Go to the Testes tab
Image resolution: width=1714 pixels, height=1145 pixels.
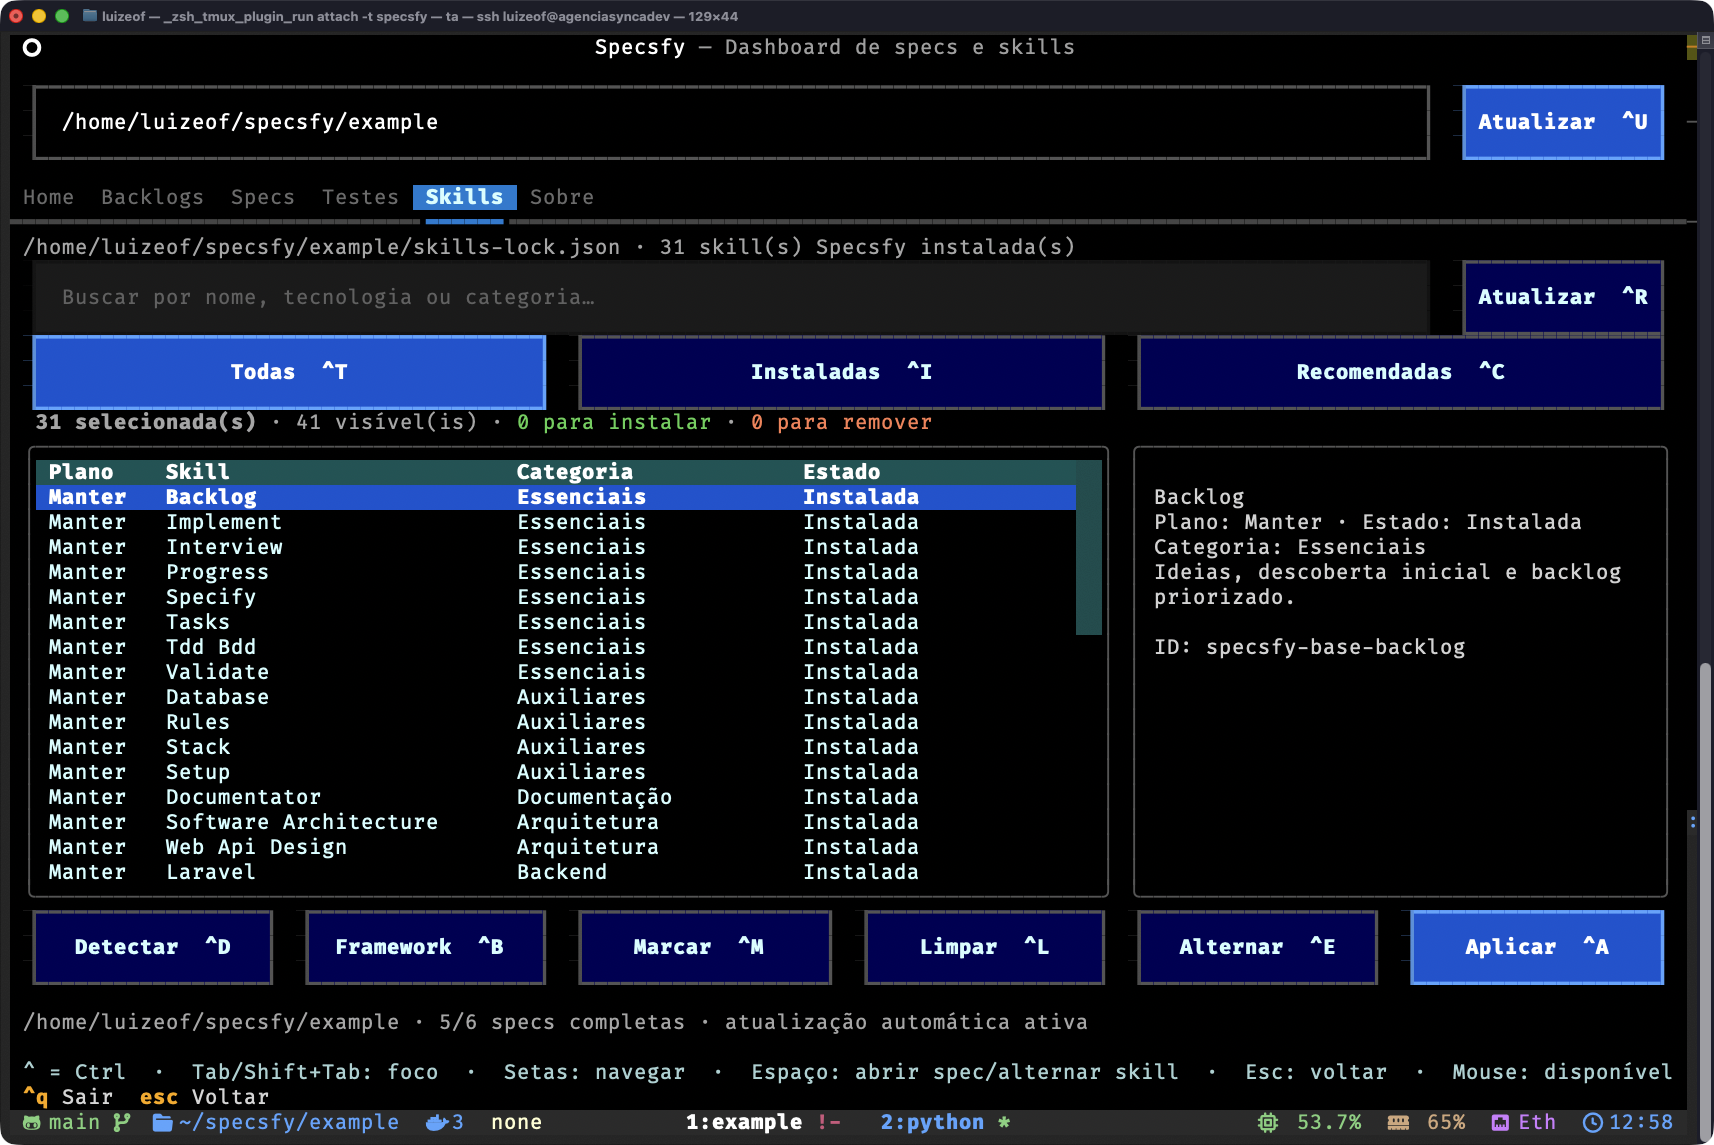(x=360, y=197)
